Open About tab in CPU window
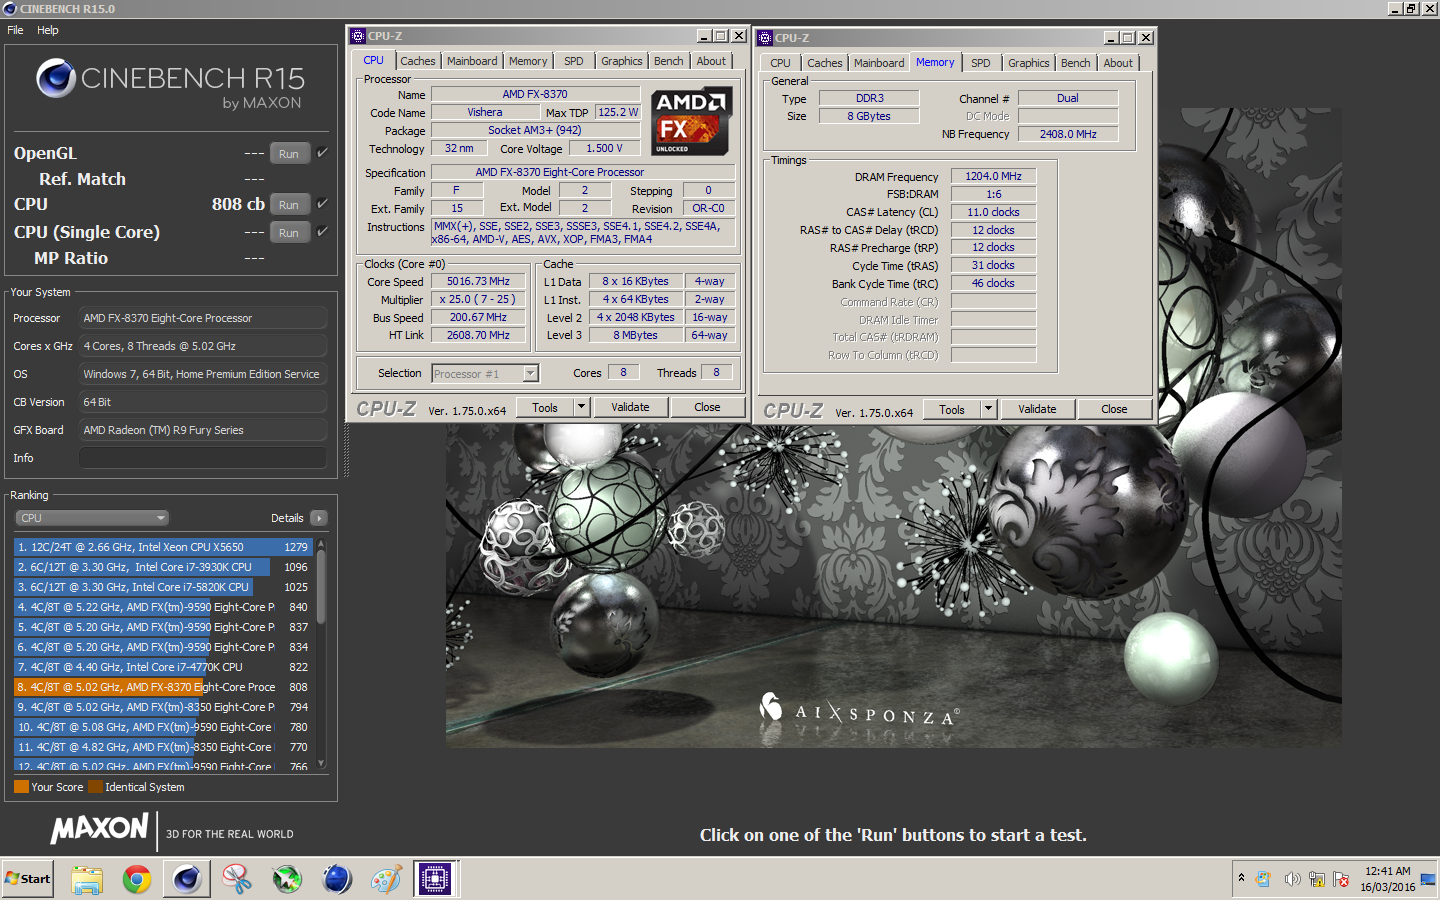 pyautogui.click(x=711, y=61)
